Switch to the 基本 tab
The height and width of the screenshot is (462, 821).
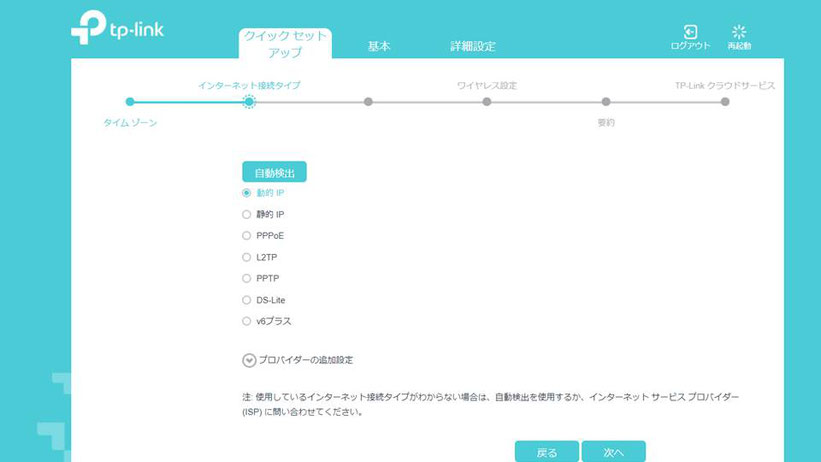[379, 46]
